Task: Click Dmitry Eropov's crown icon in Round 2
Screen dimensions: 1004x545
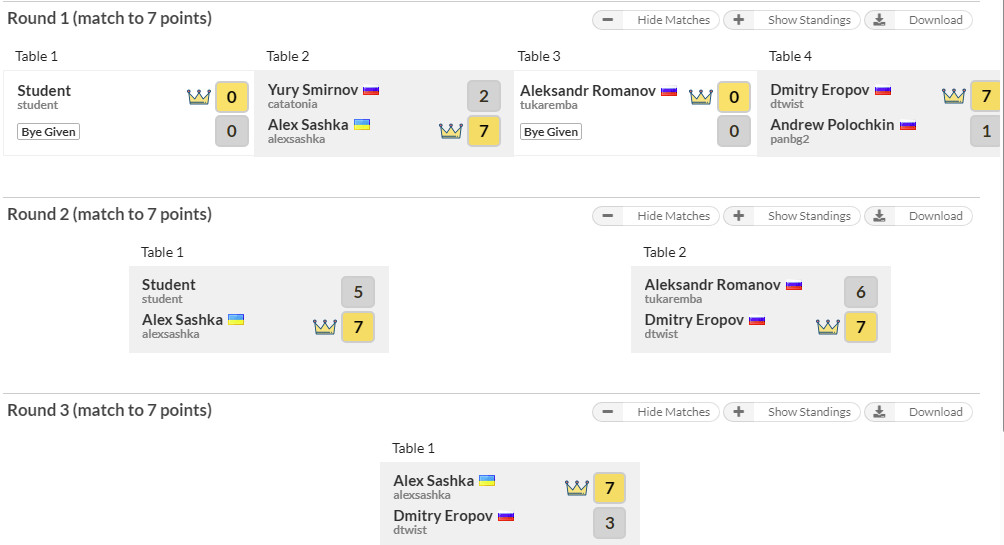Action: click(827, 327)
